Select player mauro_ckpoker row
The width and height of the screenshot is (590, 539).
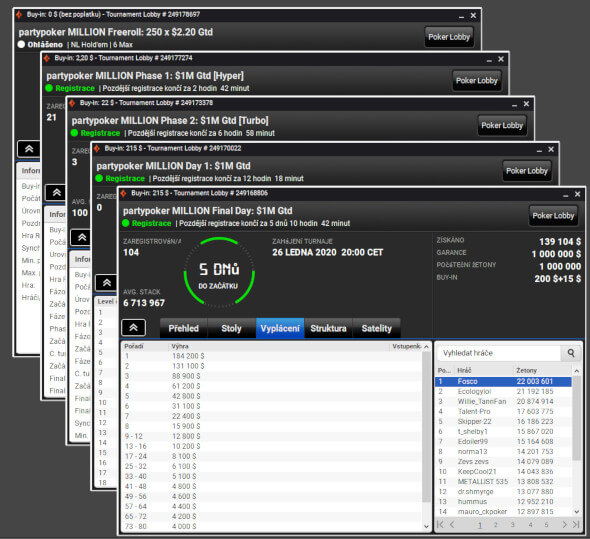503,512
